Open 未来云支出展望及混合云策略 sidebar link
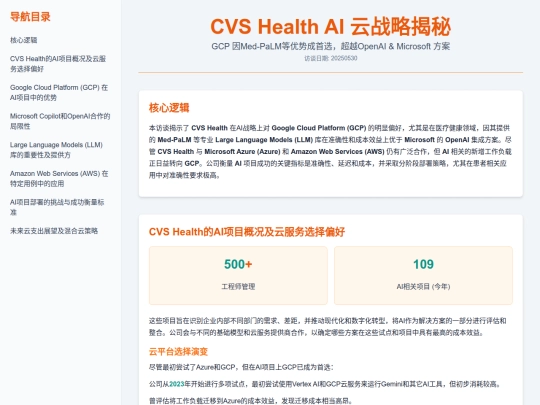This screenshot has height=405, width=540. point(54,231)
